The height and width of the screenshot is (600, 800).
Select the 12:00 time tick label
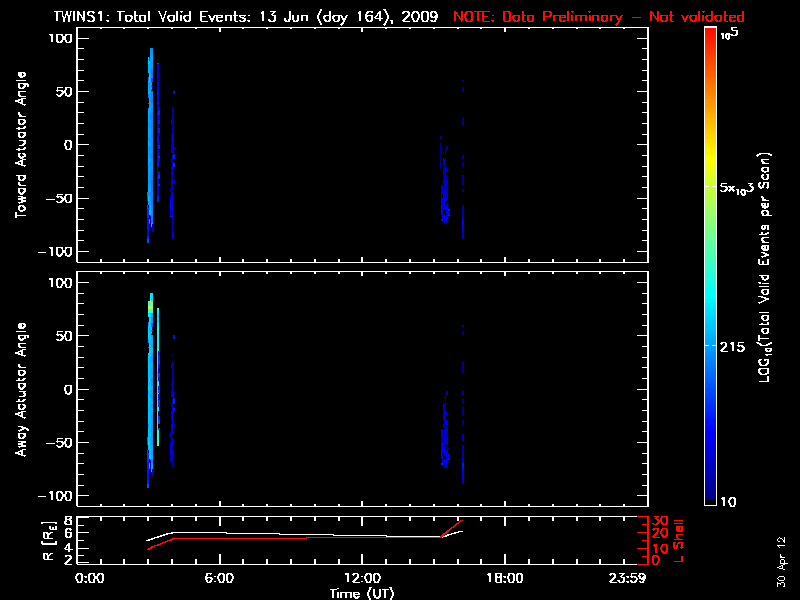tap(360, 578)
